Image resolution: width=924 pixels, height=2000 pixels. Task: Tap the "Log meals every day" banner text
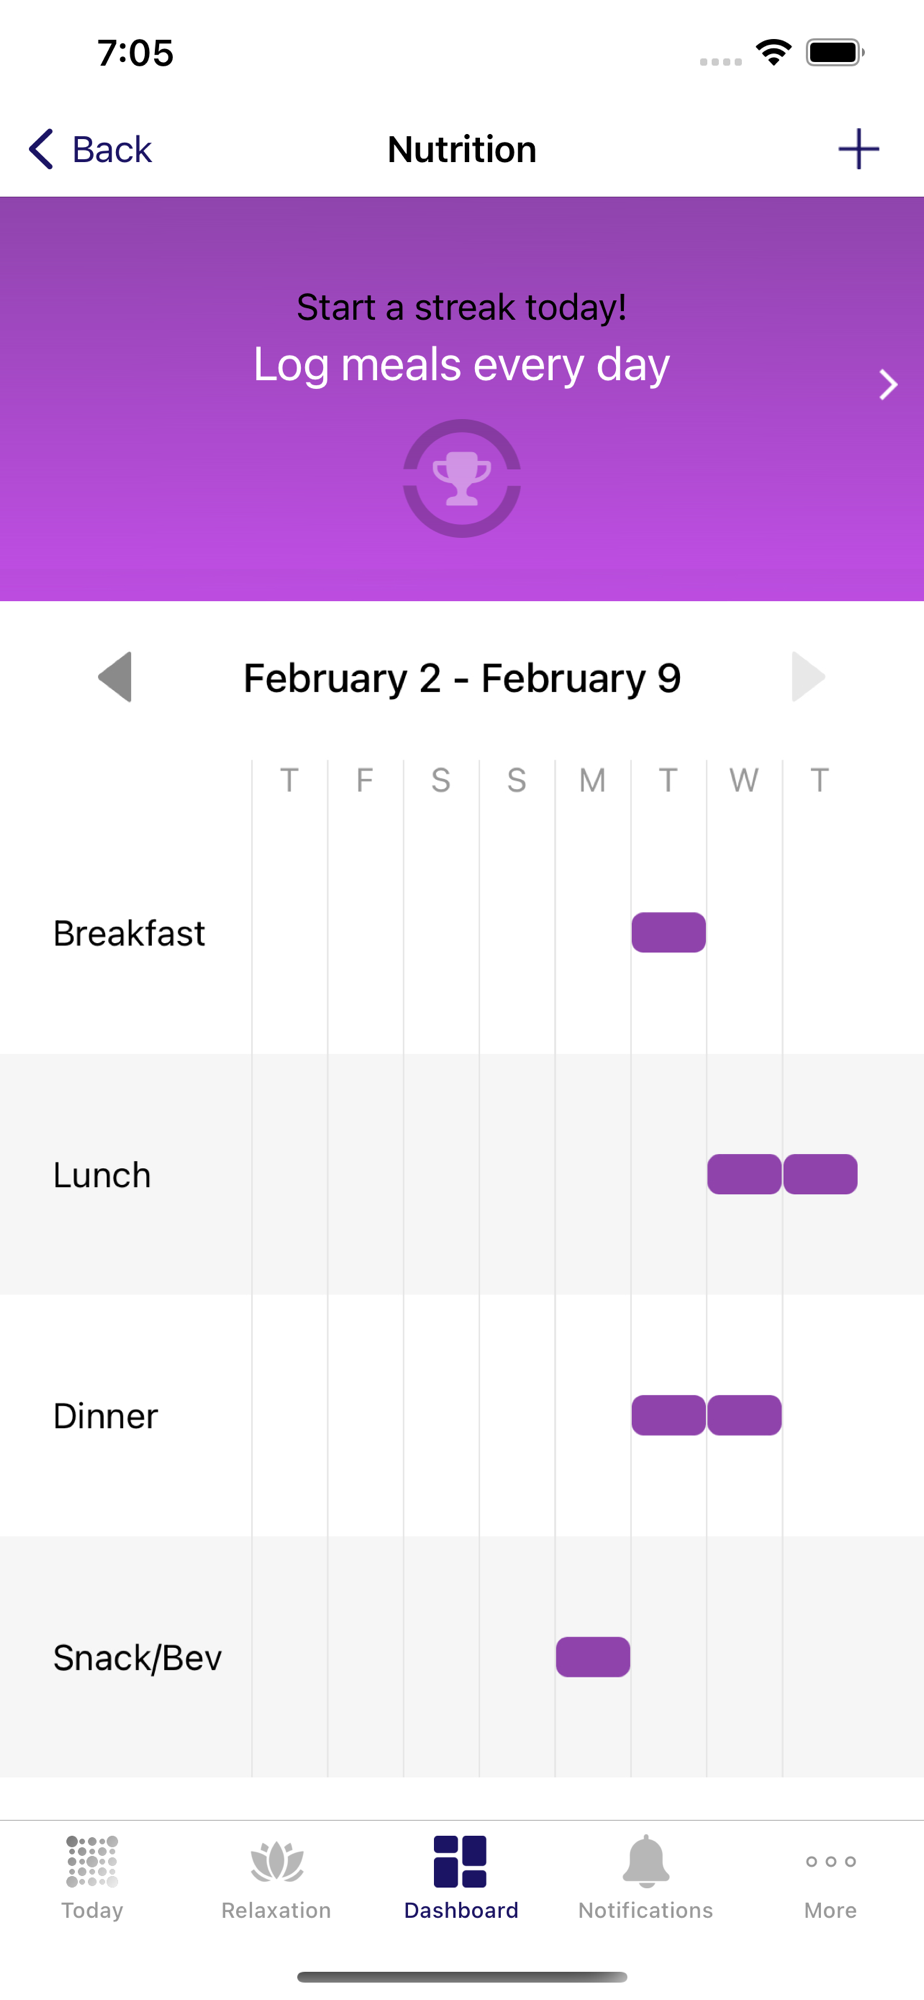pos(461,365)
